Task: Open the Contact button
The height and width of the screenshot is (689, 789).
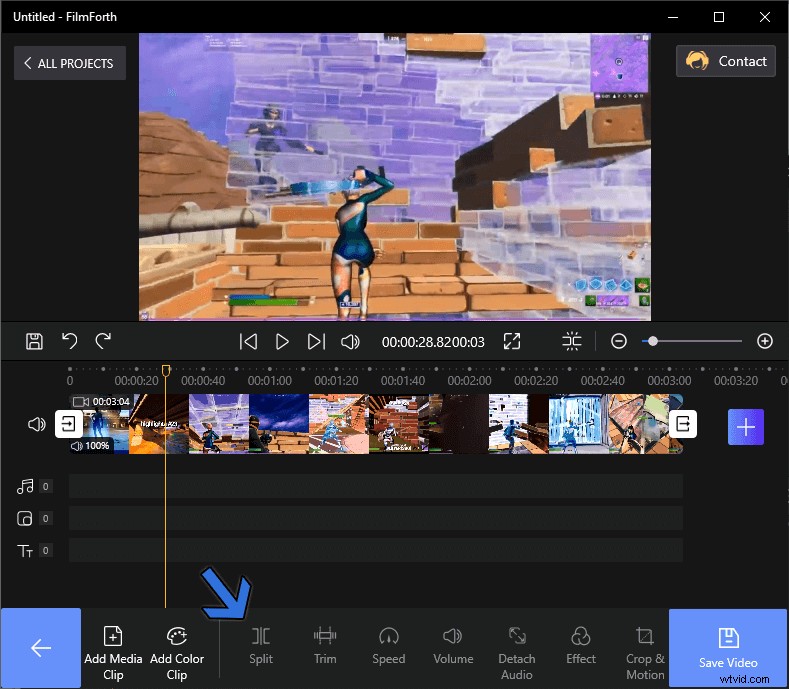Action: click(726, 61)
